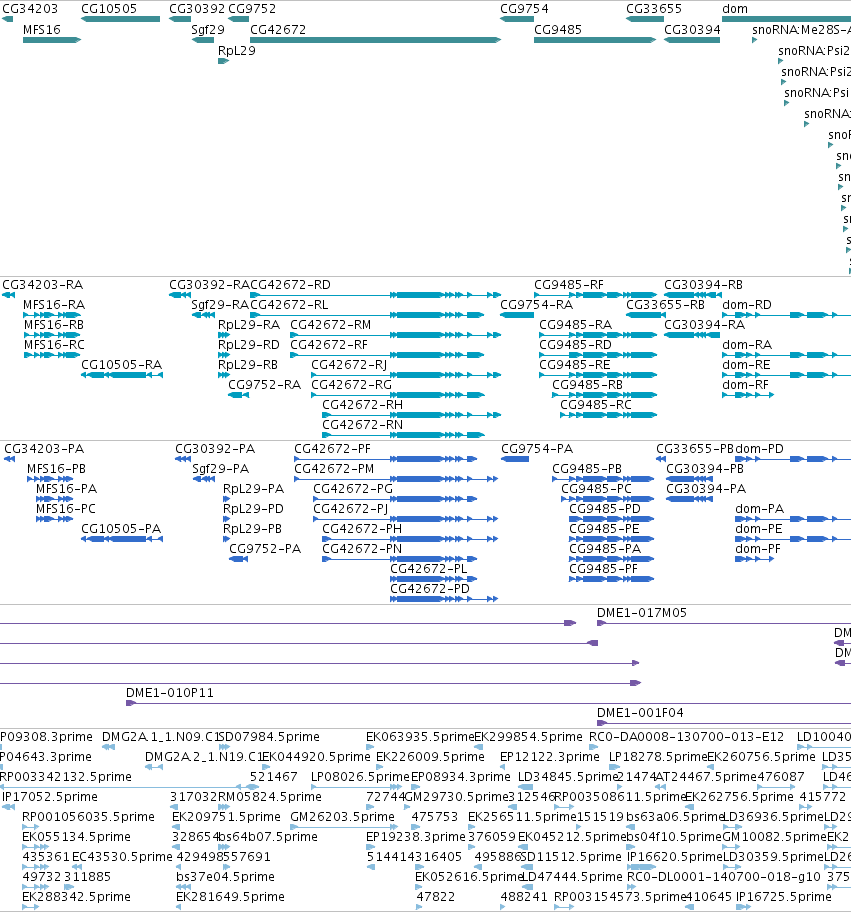Select the CG42672-PG protein label

click(353, 489)
